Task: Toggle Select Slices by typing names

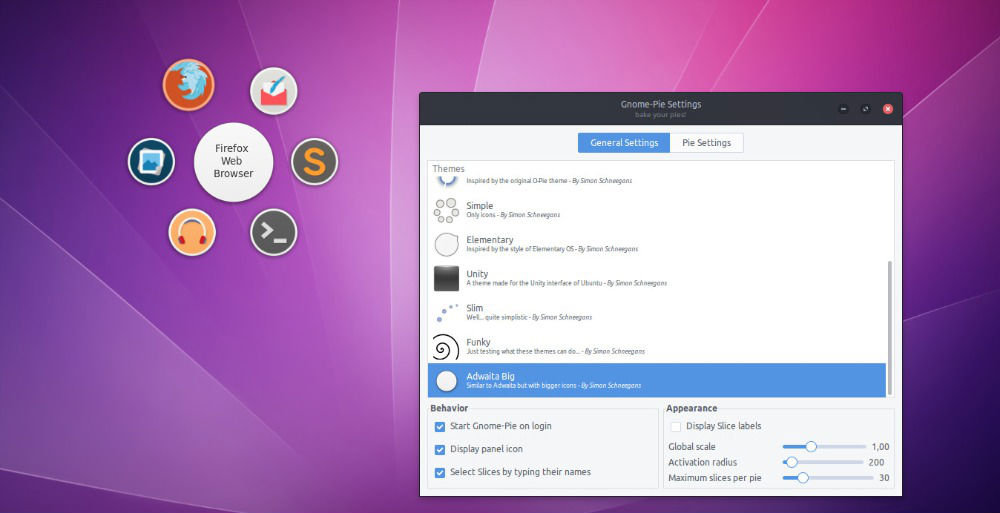Action: click(x=440, y=473)
